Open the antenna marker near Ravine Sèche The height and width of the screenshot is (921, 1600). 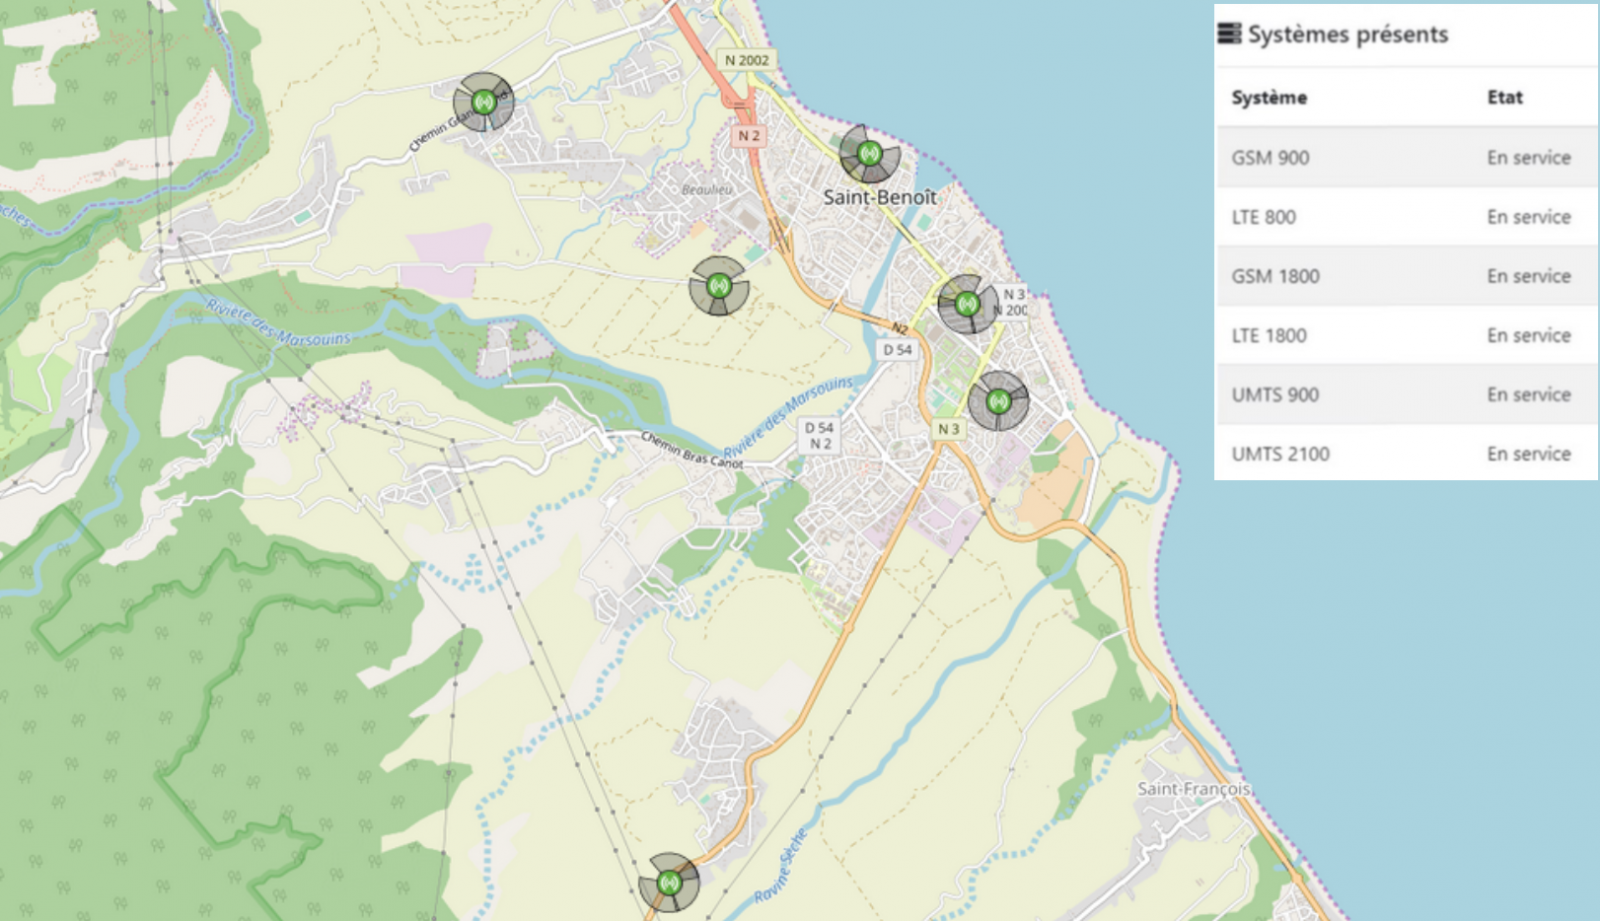(669, 882)
